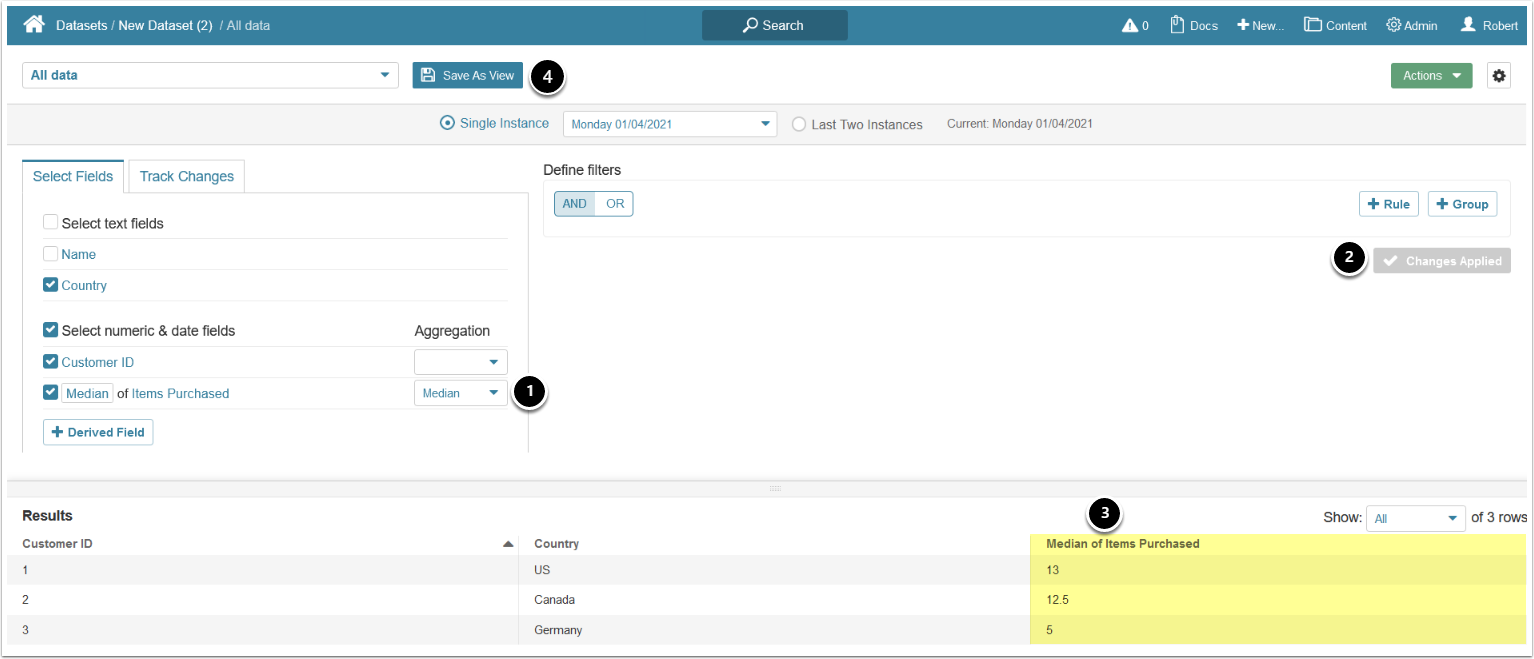Click Customer ID 1 cell

click(263, 570)
